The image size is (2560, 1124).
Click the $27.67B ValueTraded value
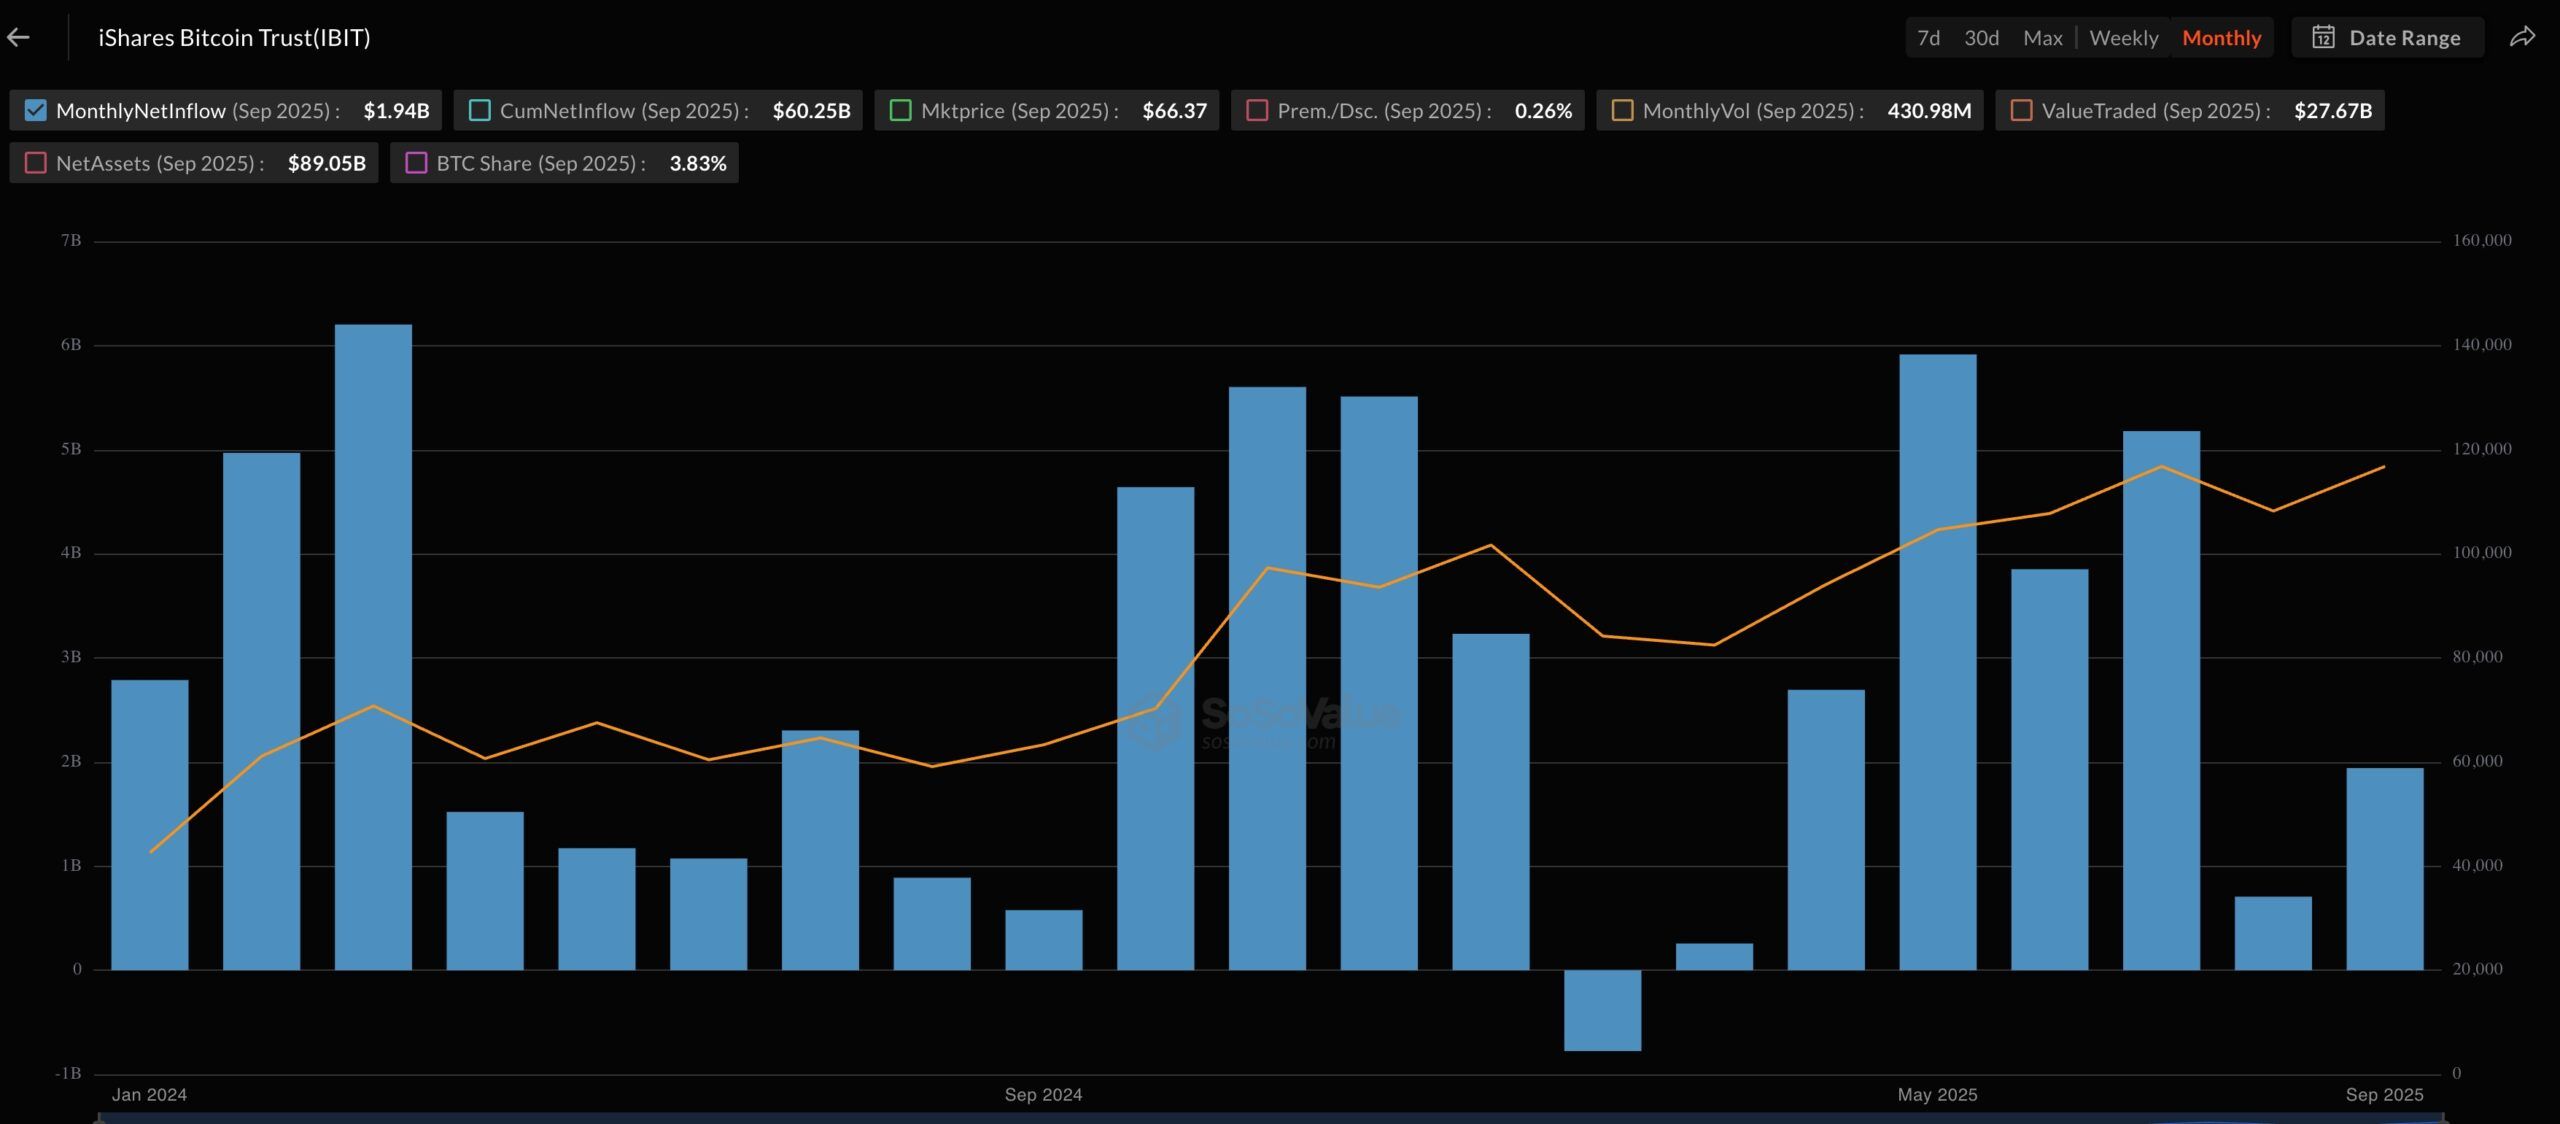click(2332, 110)
